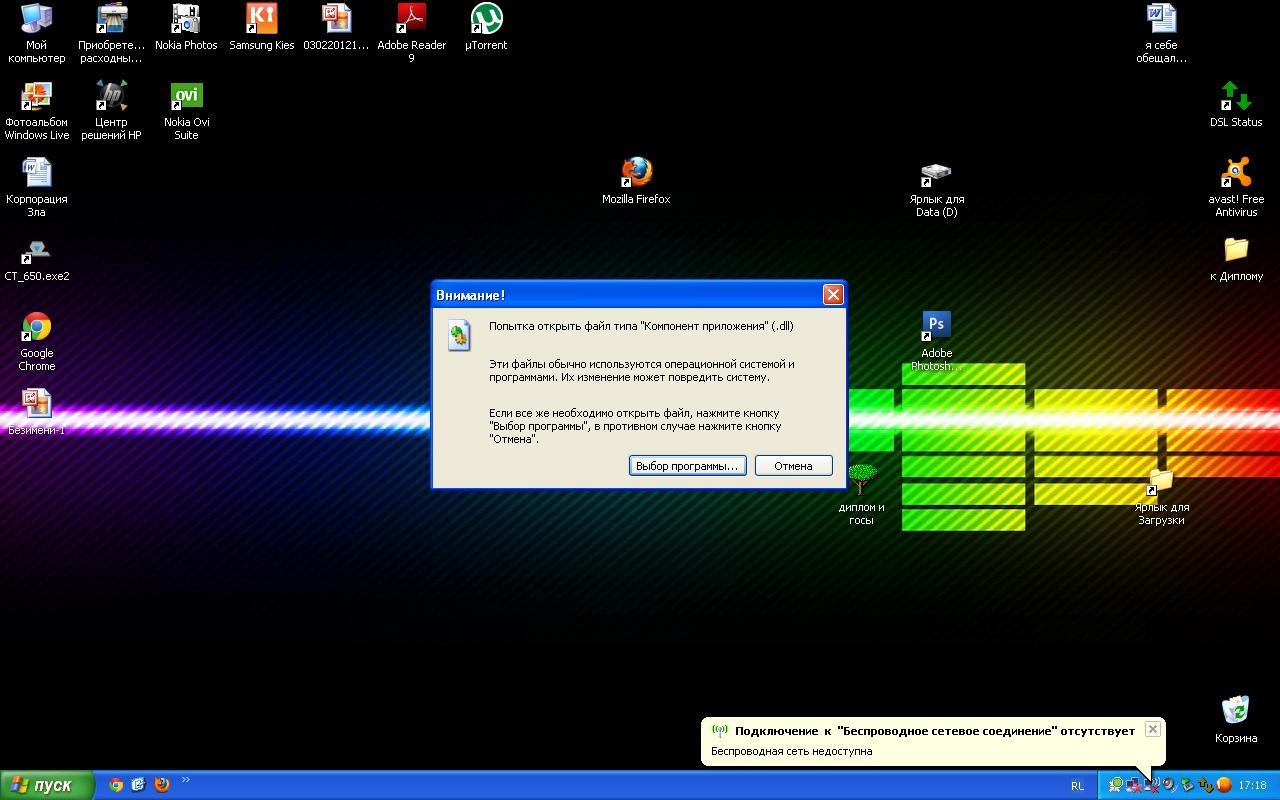The image size is (1280, 800).
Task: Click the 'Выбор программы...' button
Action: click(x=687, y=466)
